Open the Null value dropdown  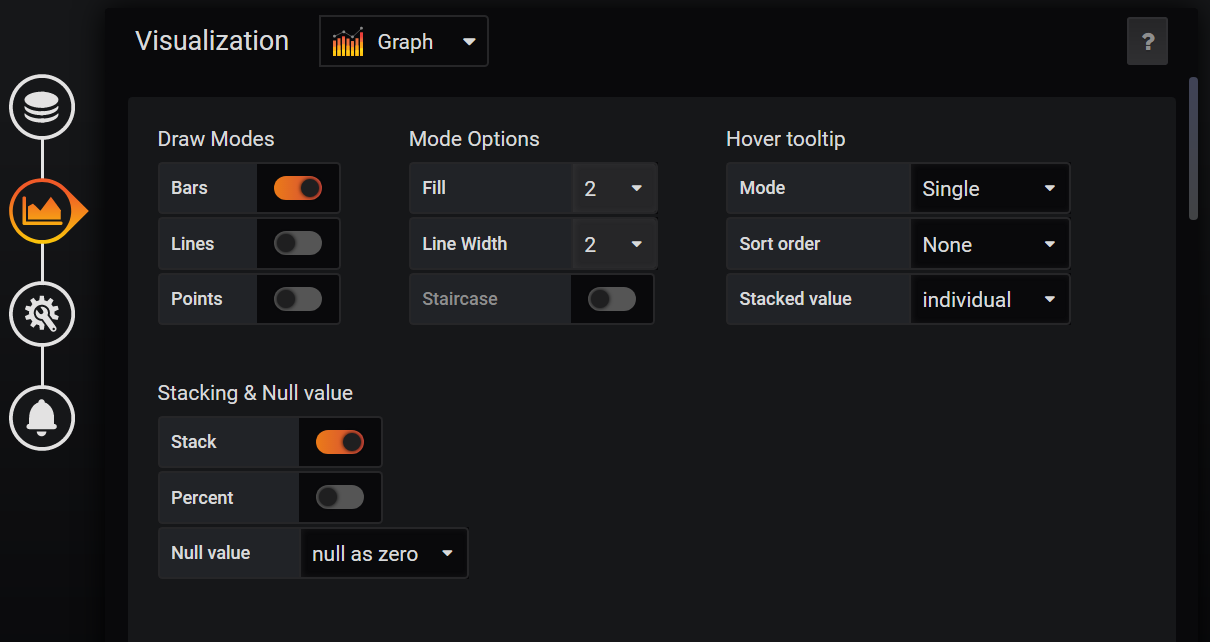click(383, 553)
